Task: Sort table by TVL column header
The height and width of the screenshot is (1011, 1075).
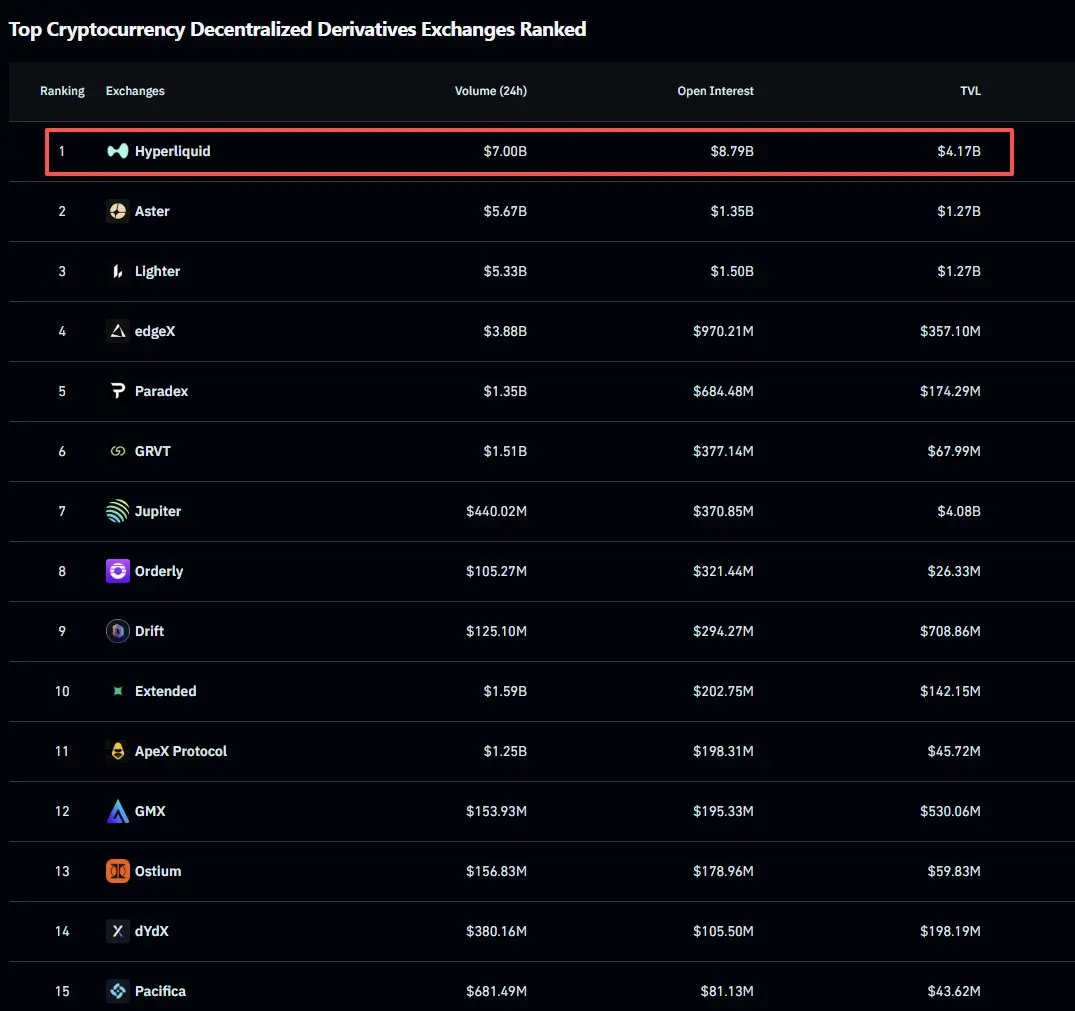Action: (x=970, y=91)
